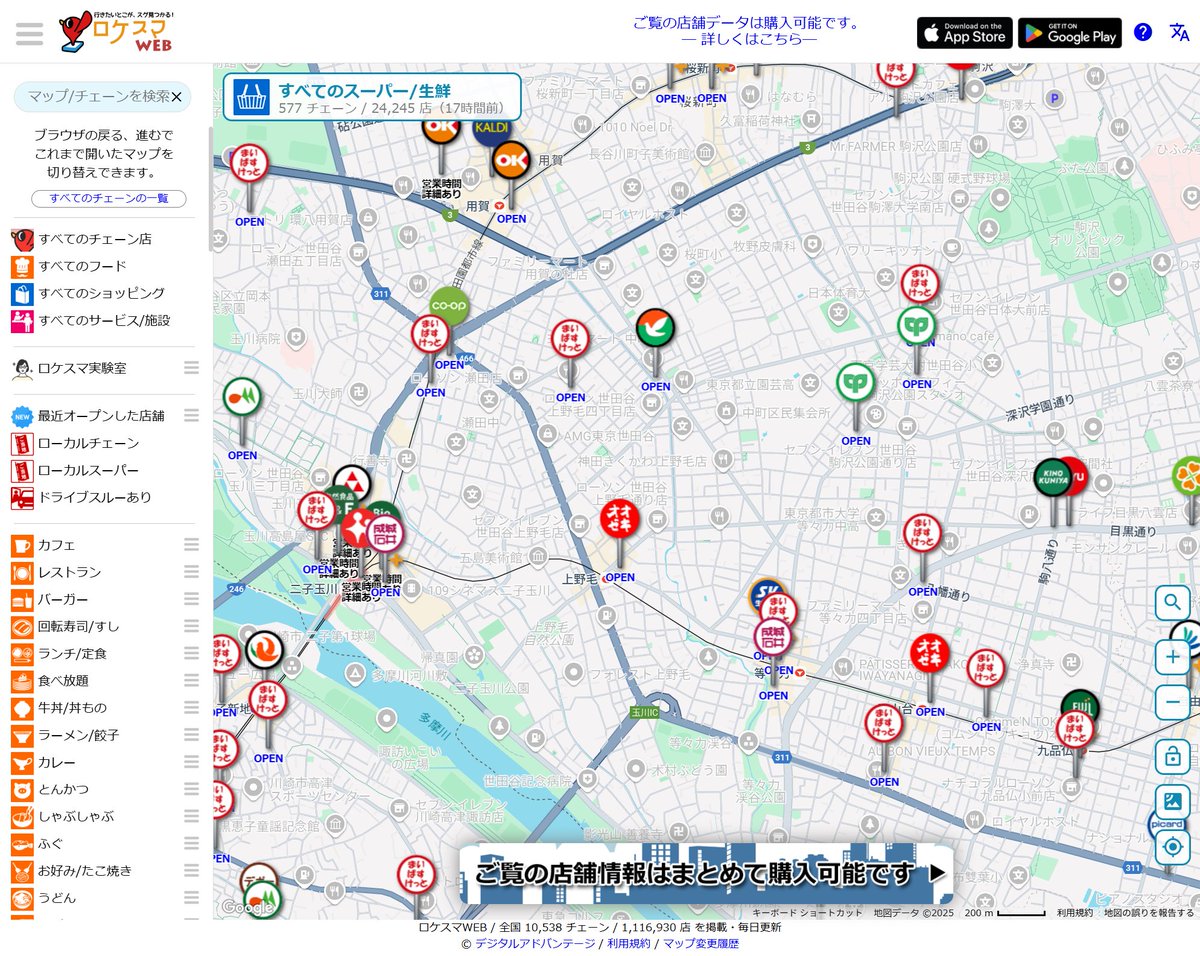The image size is (1200, 956).
Task: Zoom in the map with plus button
Action: [x=1172, y=657]
